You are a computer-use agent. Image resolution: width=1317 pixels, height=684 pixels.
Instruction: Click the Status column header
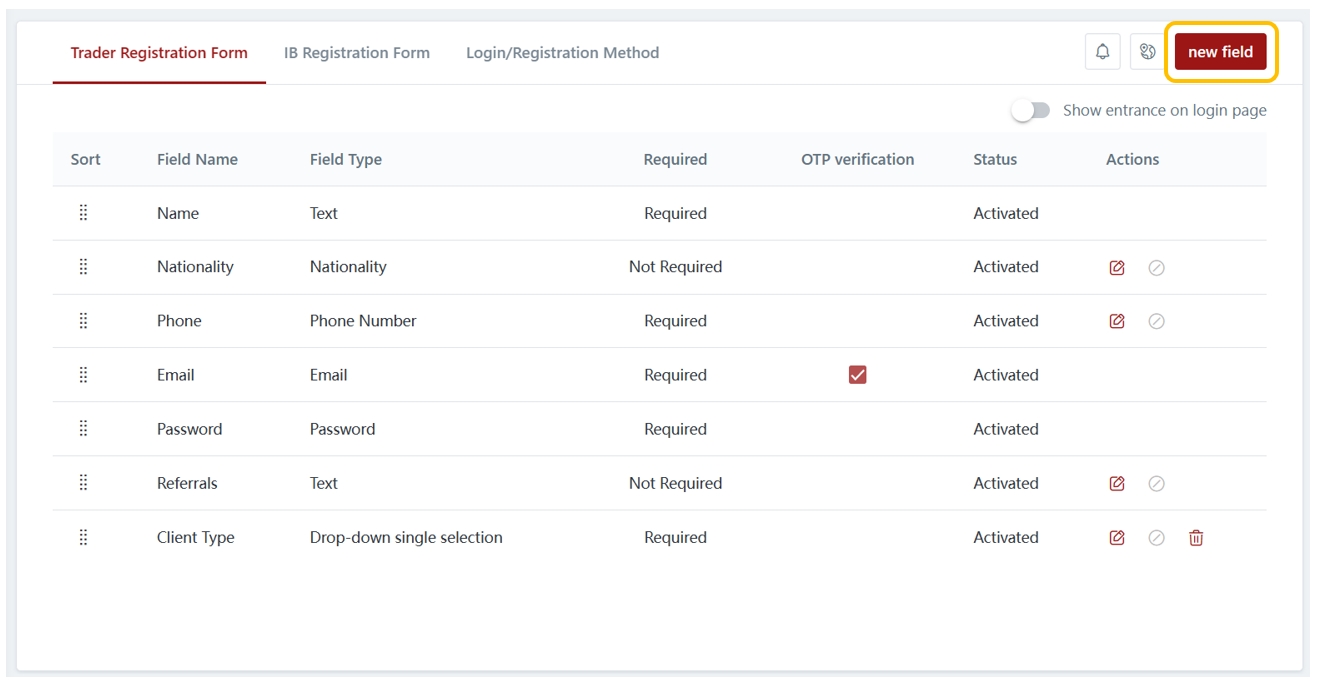[994, 160]
